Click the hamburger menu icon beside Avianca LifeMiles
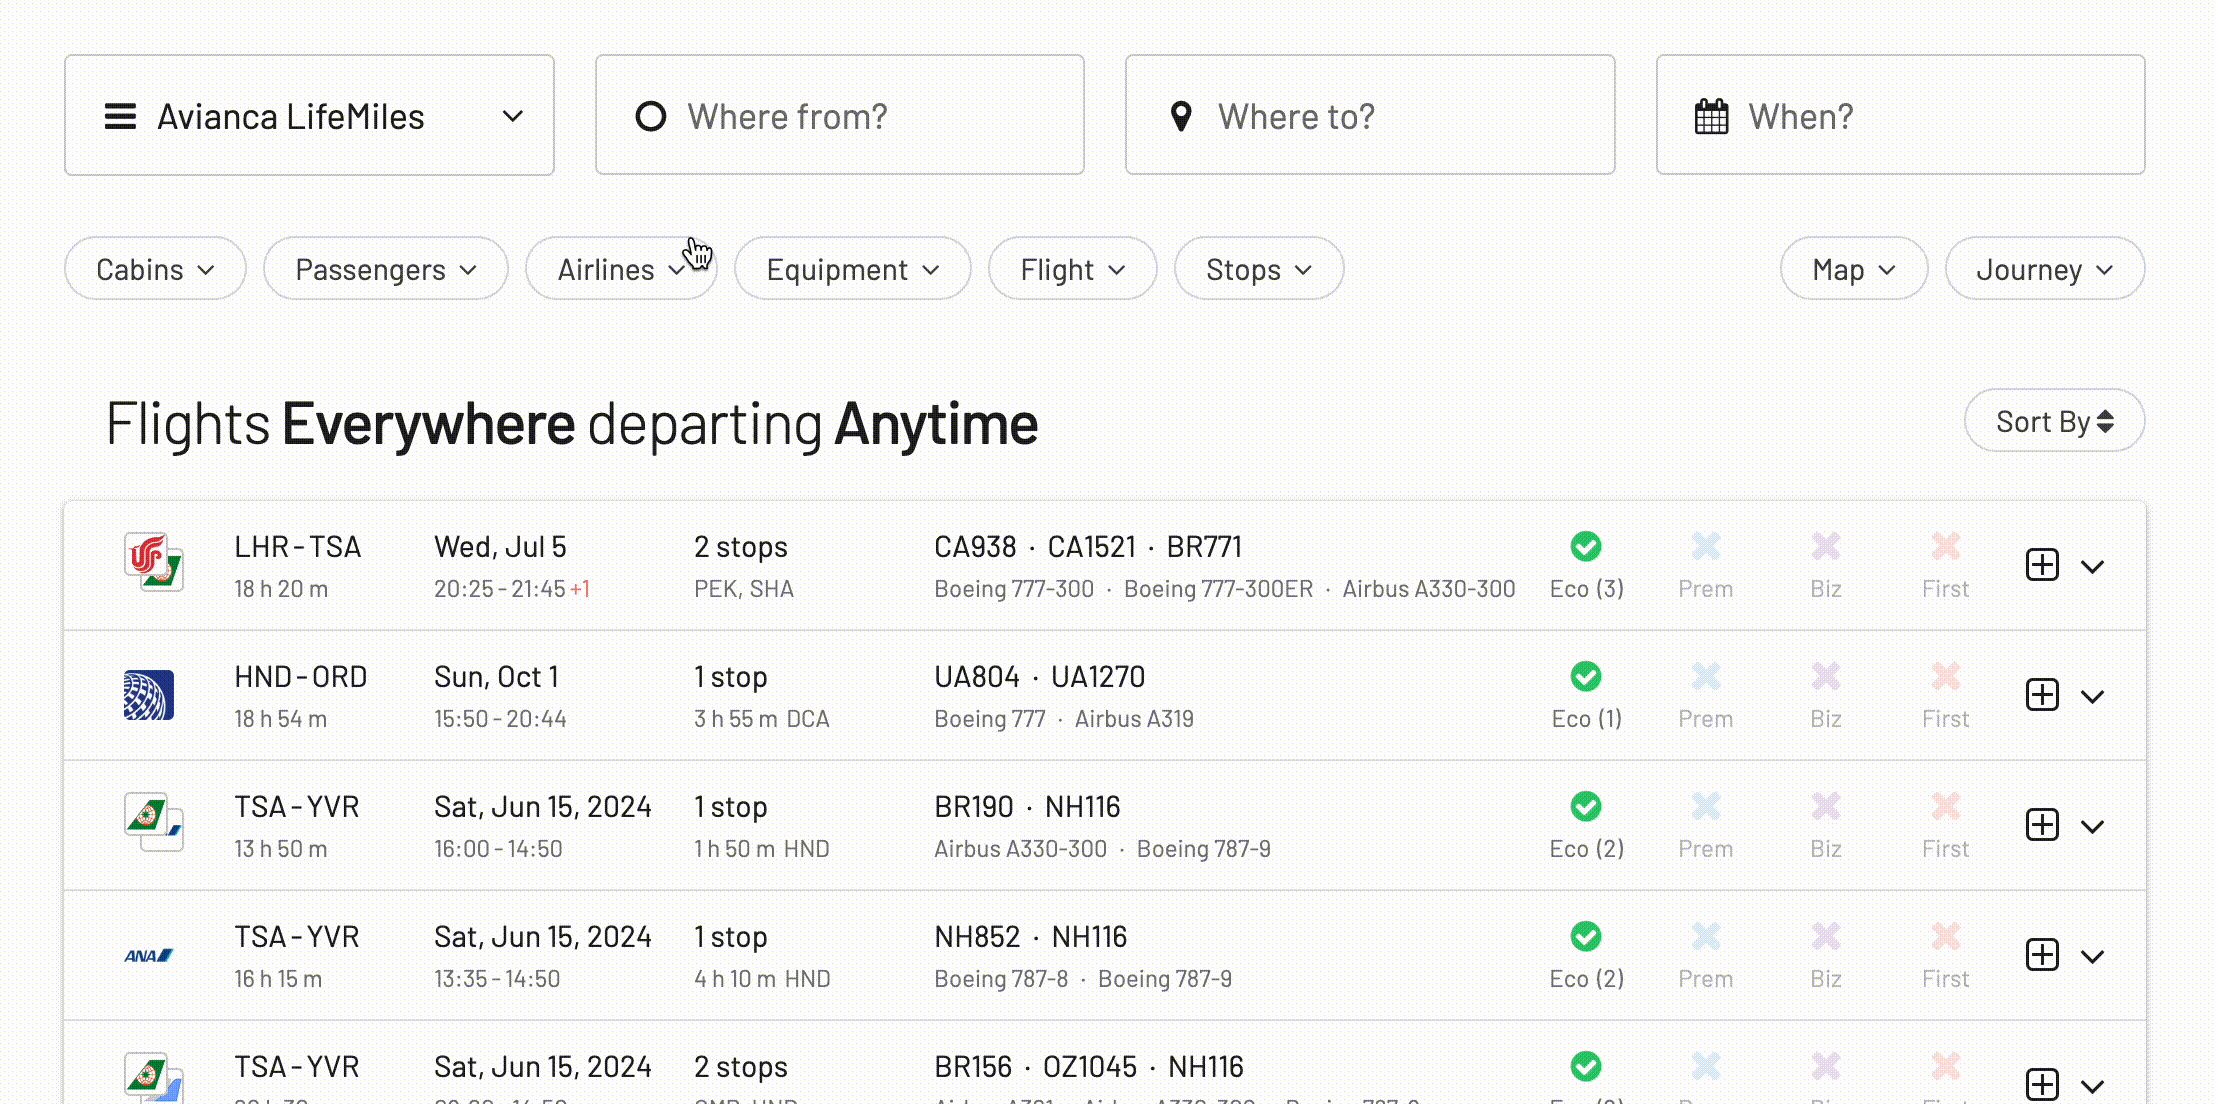The image size is (2216, 1104). click(x=121, y=117)
